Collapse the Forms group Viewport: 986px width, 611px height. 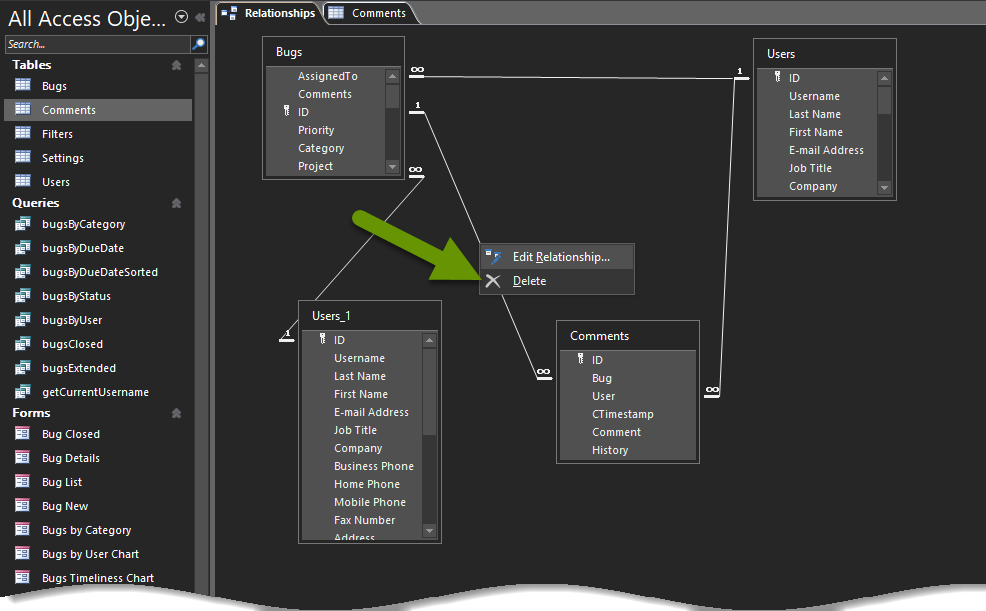177,413
